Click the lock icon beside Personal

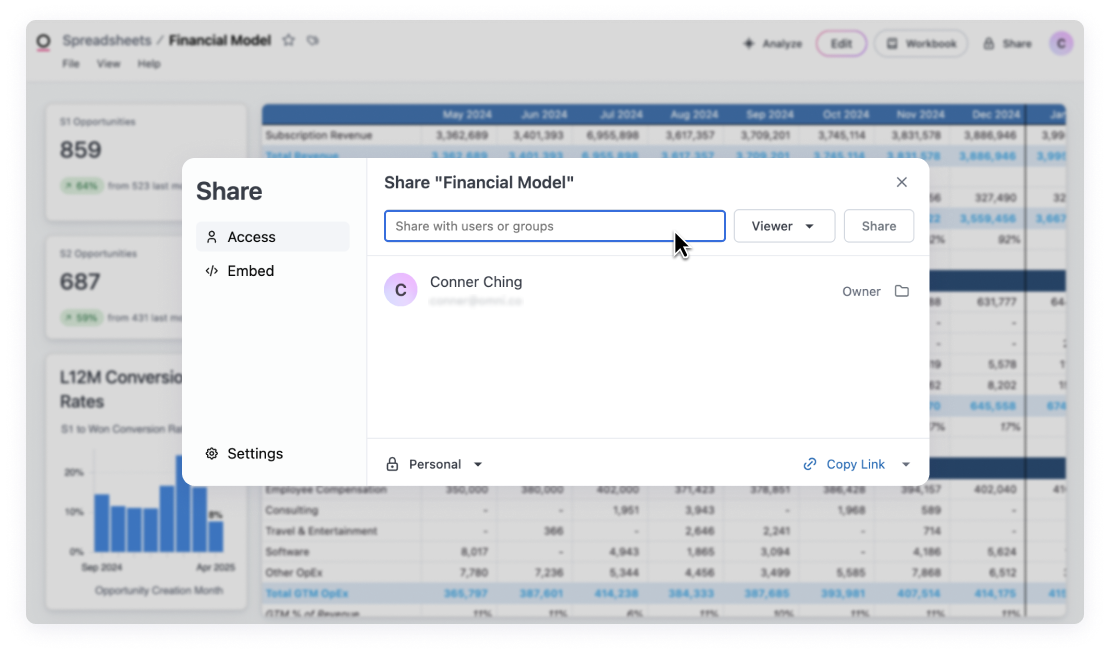[x=393, y=464]
